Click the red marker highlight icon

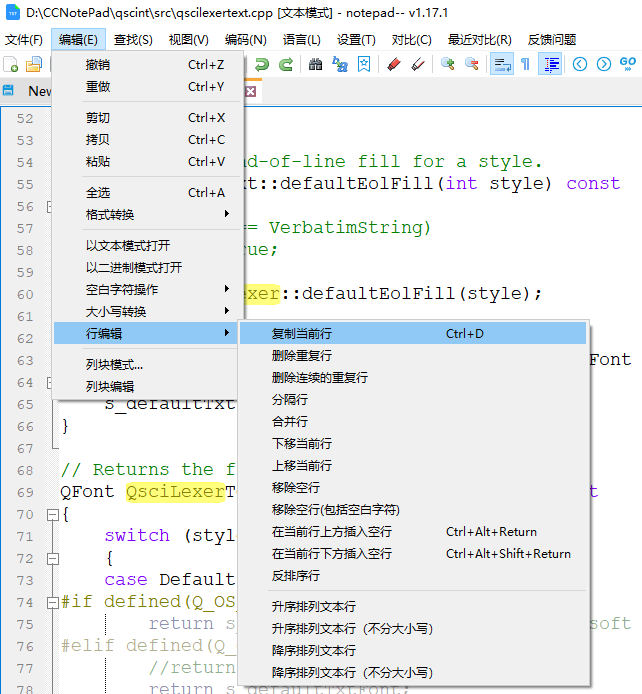click(x=394, y=64)
